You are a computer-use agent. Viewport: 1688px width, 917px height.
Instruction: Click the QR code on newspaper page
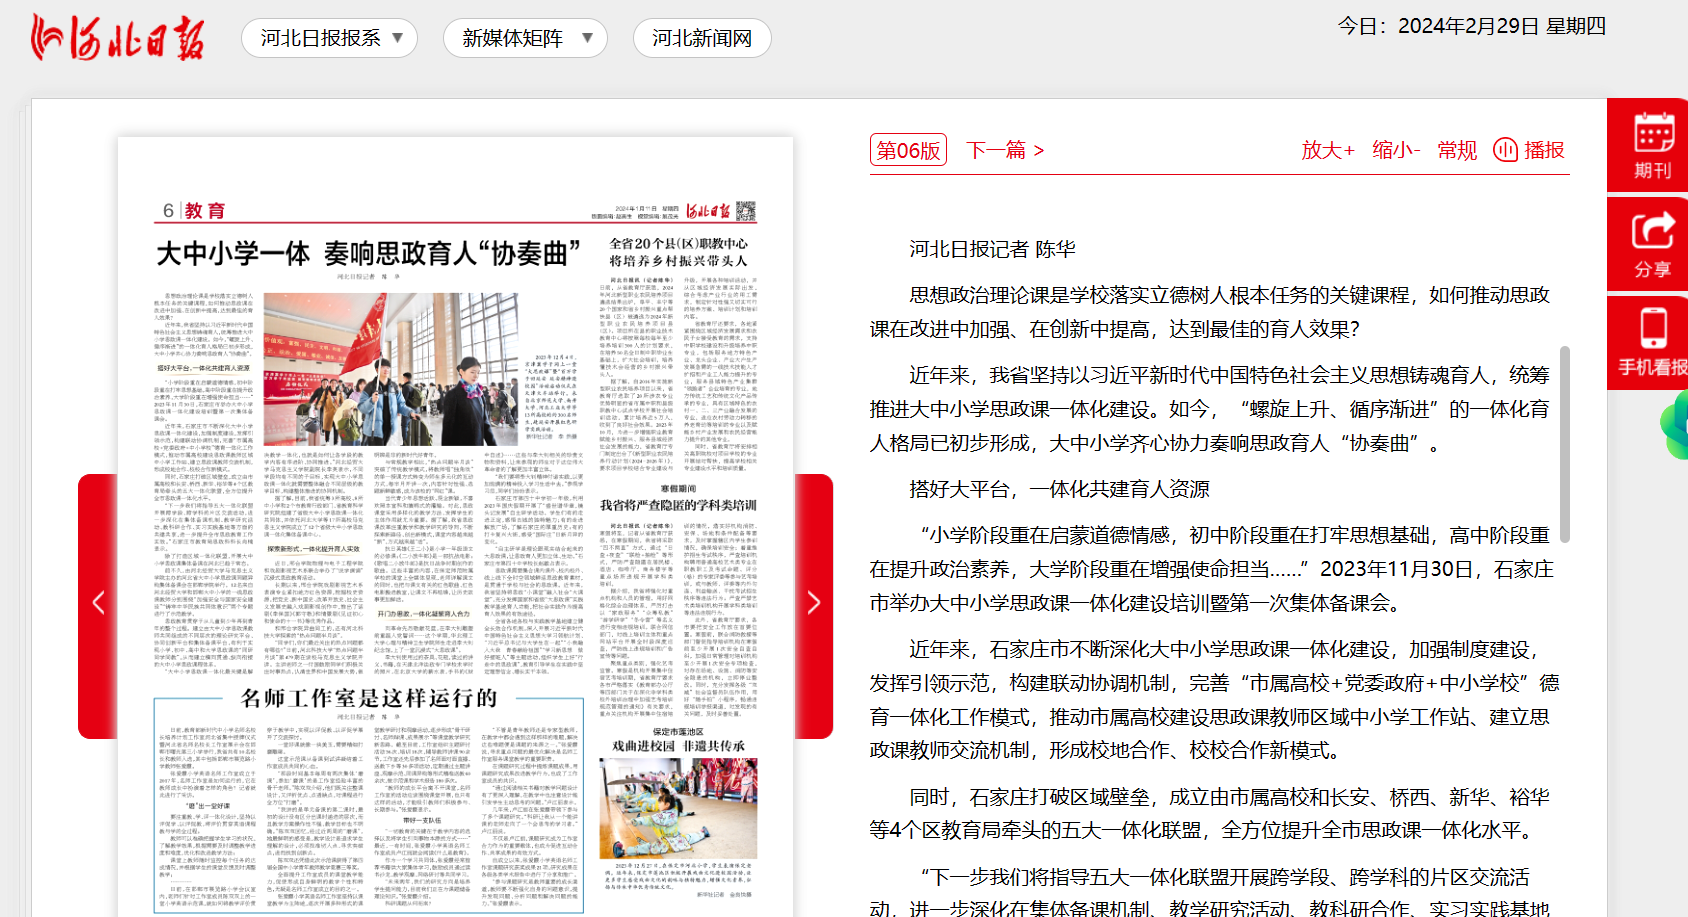tap(746, 211)
